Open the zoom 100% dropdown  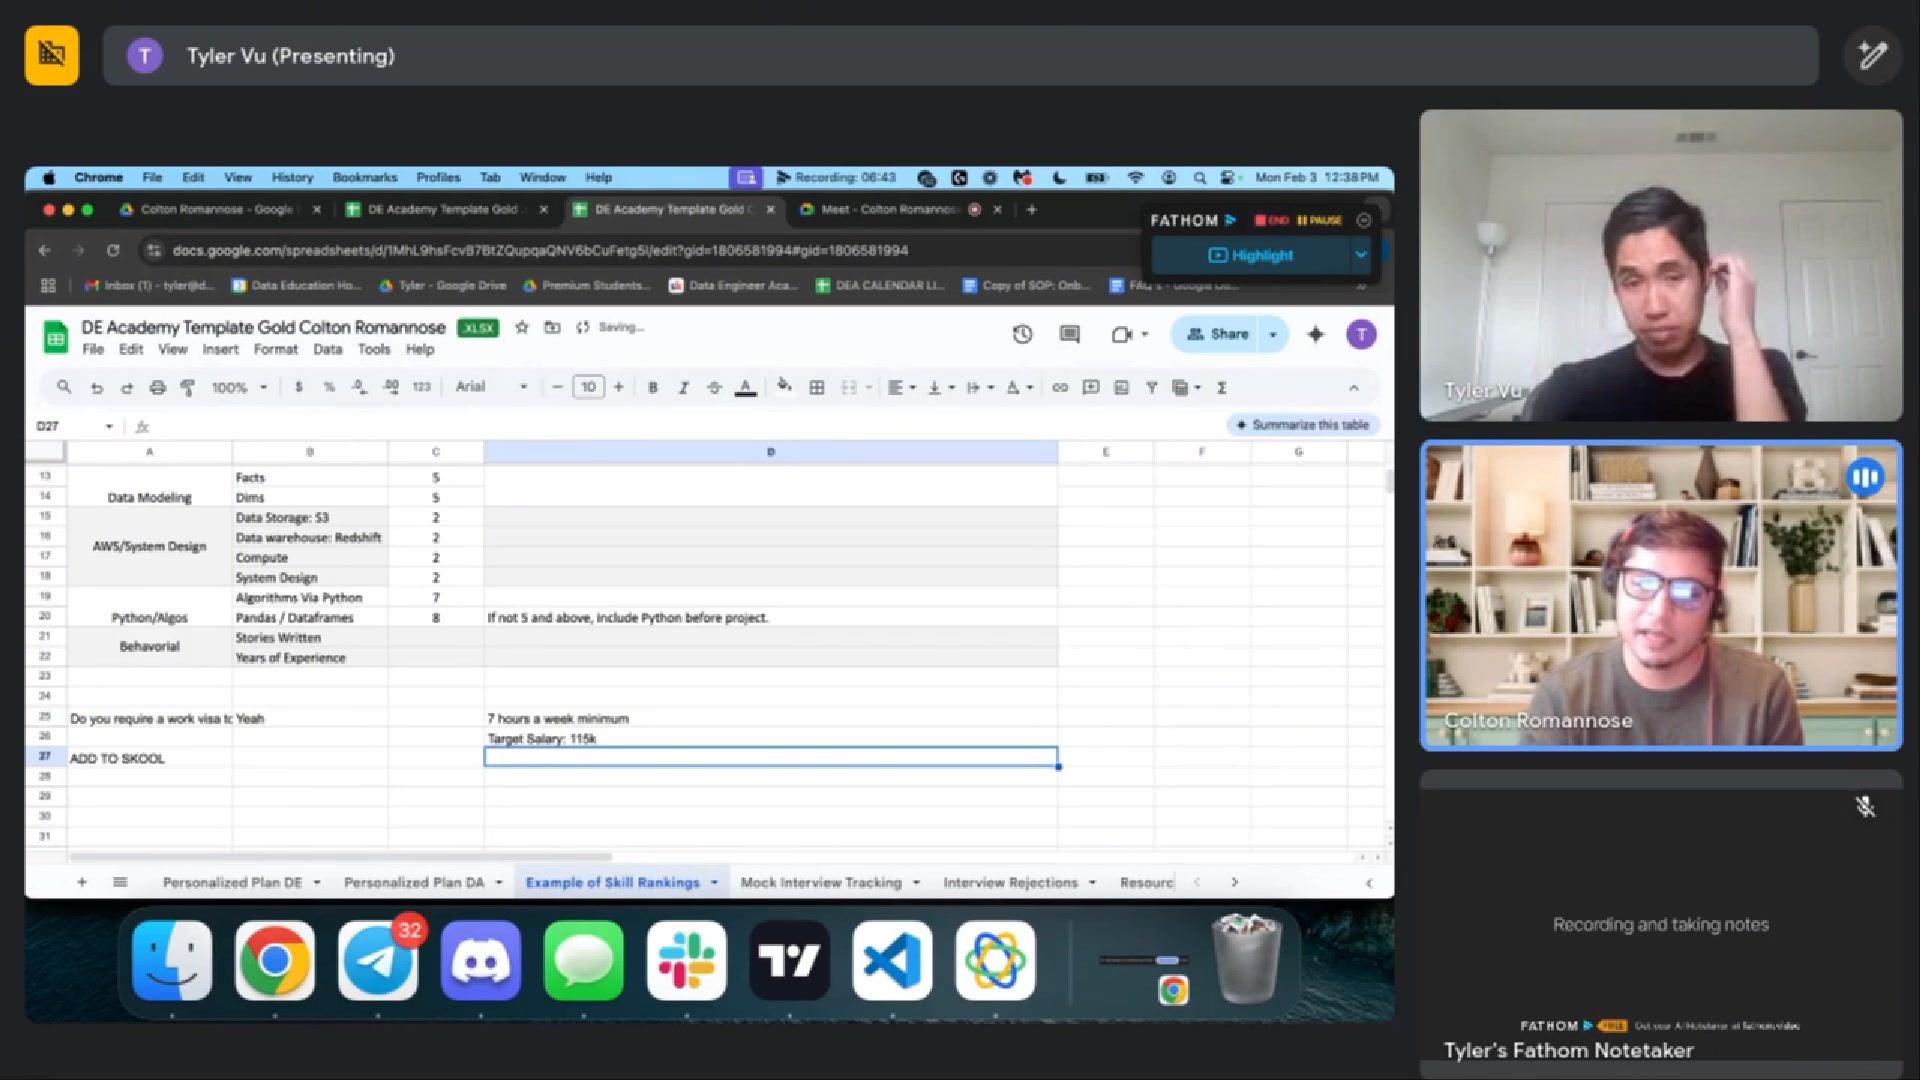(240, 388)
